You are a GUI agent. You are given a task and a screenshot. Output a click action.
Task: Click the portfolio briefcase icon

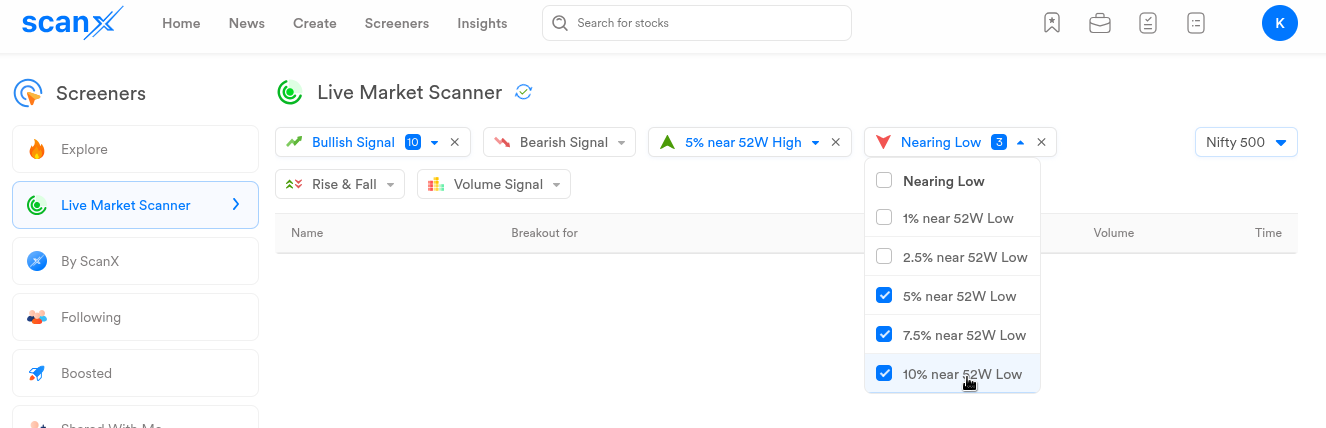pyautogui.click(x=1100, y=23)
